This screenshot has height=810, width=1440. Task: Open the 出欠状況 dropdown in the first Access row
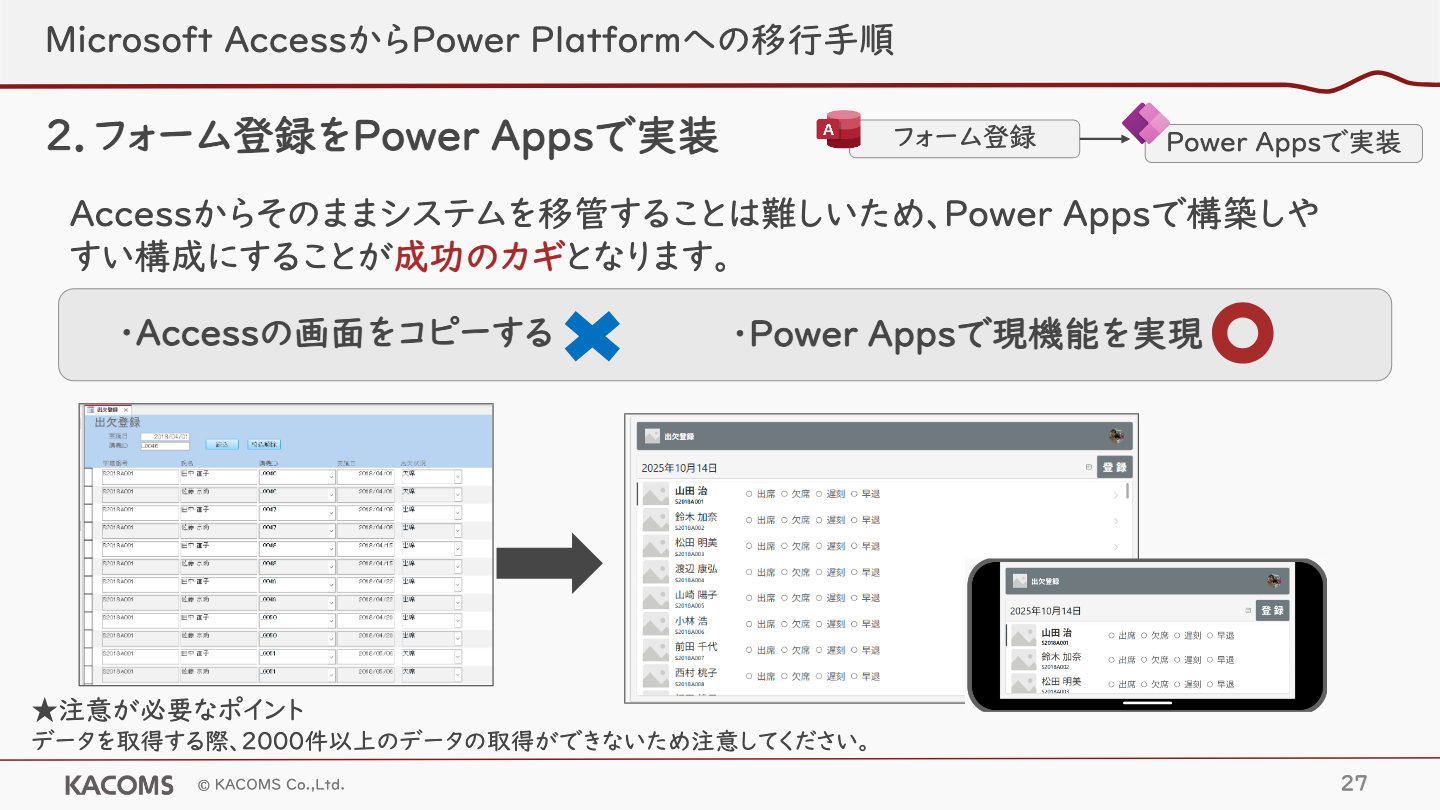click(x=457, y=476)
